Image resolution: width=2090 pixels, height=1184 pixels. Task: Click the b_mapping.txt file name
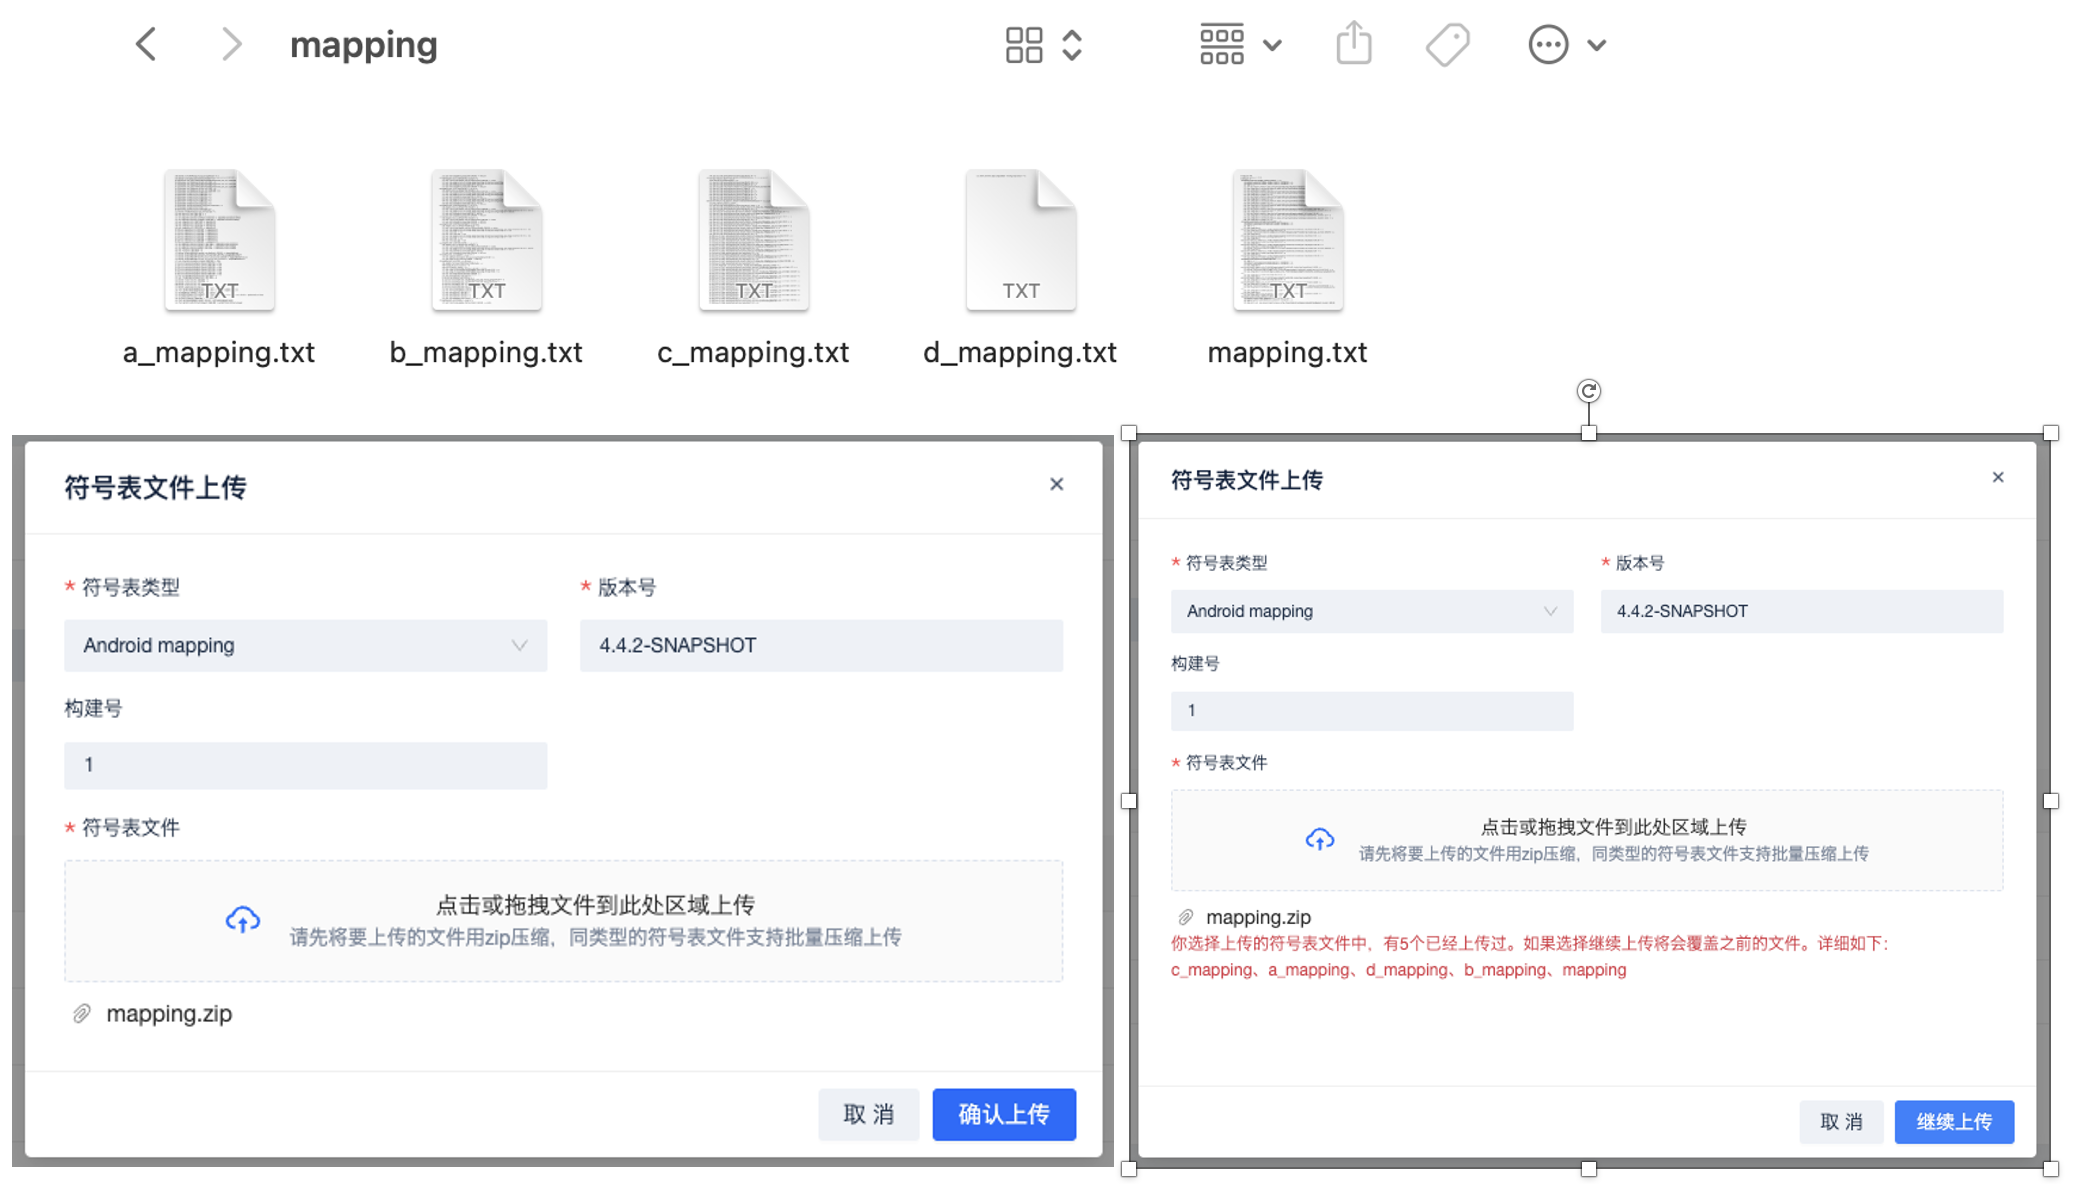coord(486,353)
